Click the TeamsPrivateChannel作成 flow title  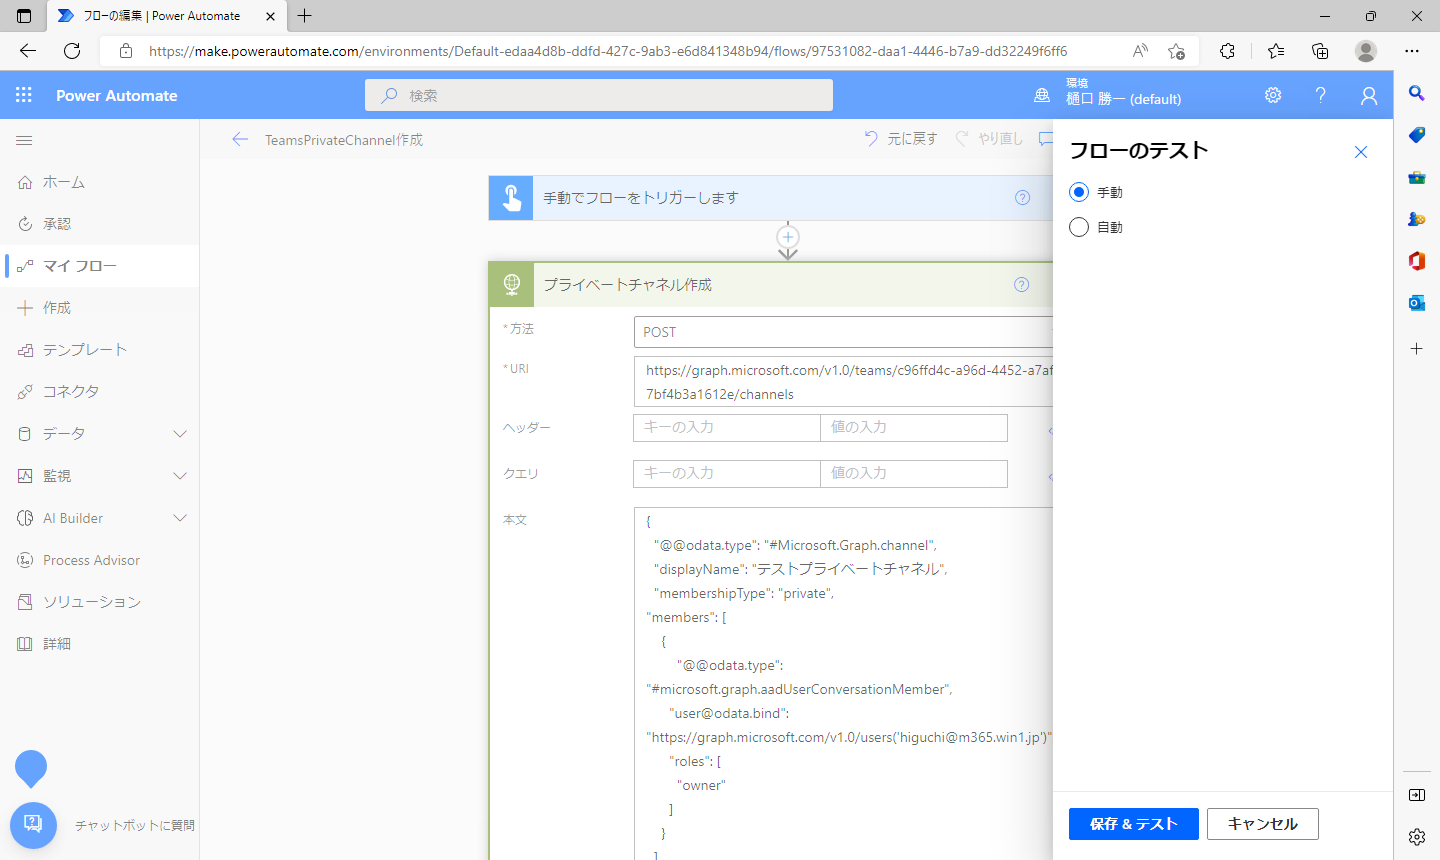point(344,140)
